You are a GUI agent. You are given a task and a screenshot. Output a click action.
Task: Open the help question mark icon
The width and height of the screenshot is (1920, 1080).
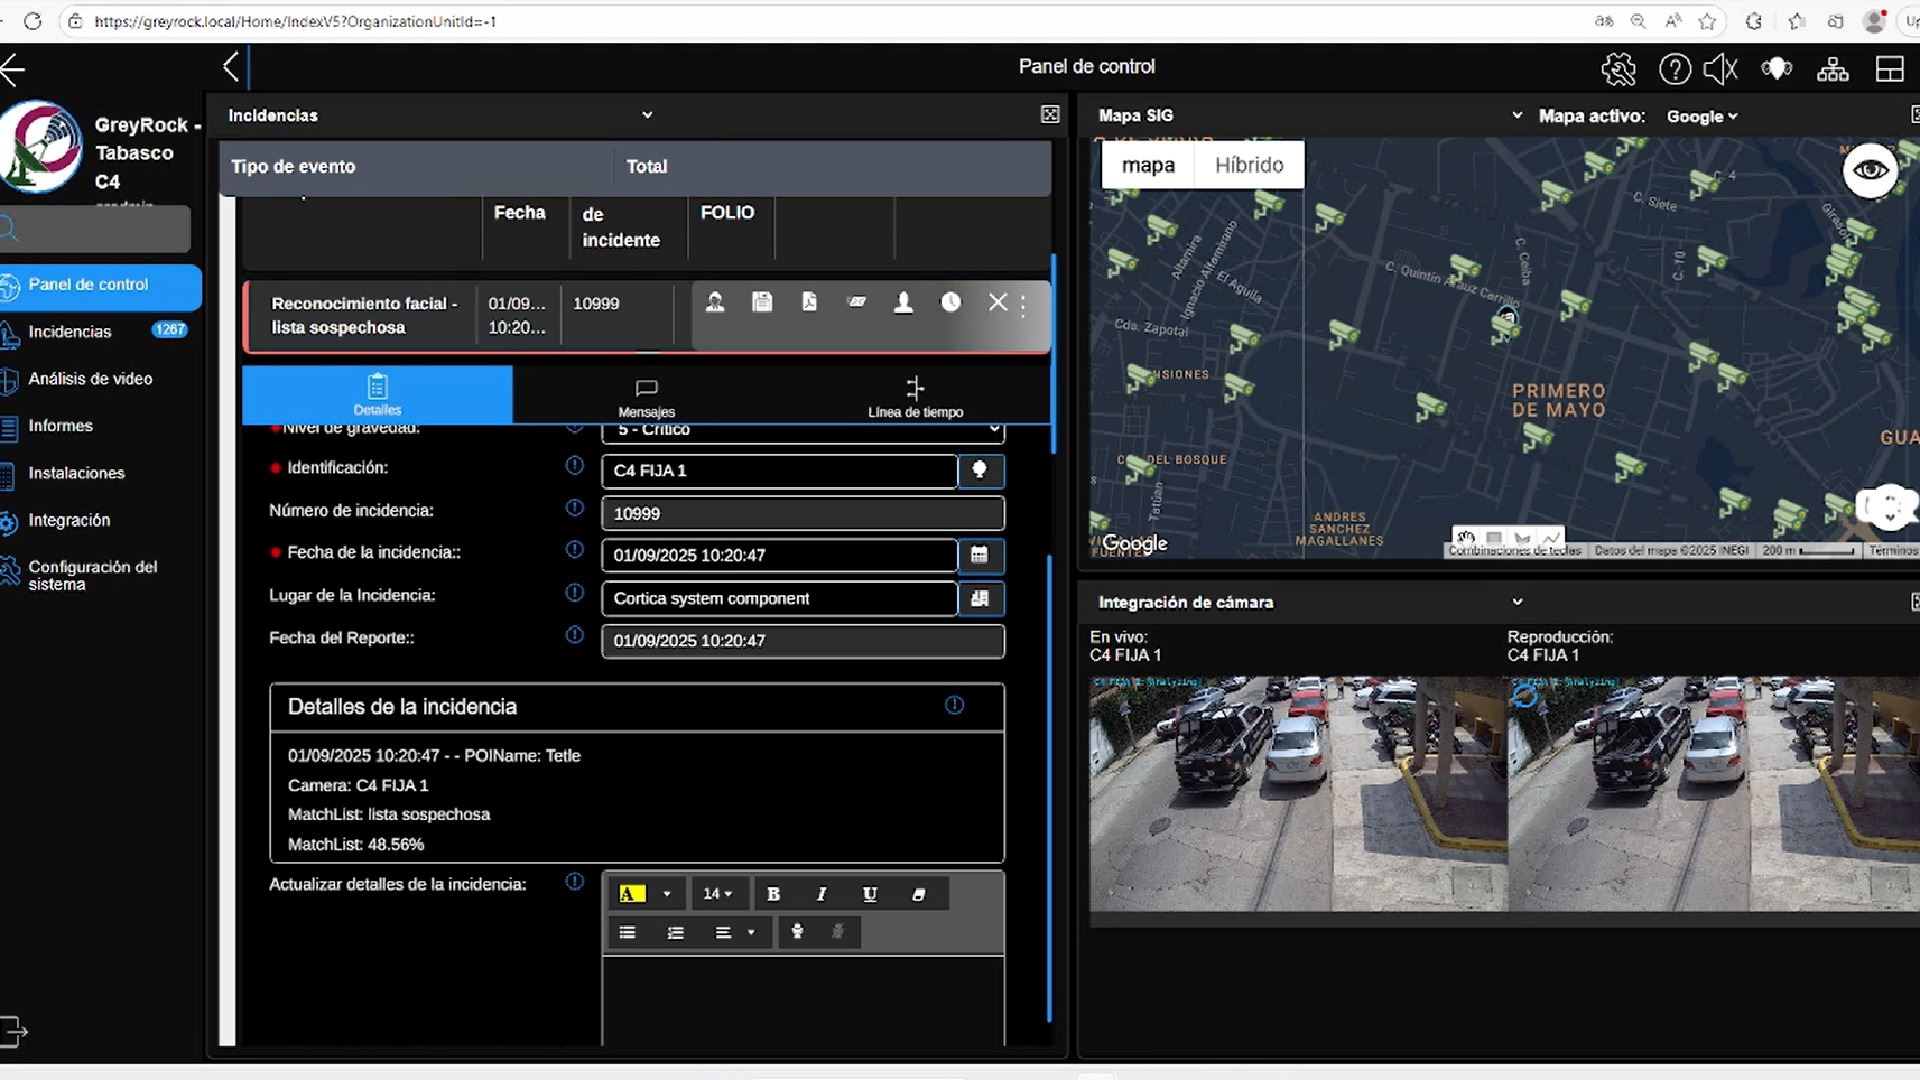point(1675,69)
